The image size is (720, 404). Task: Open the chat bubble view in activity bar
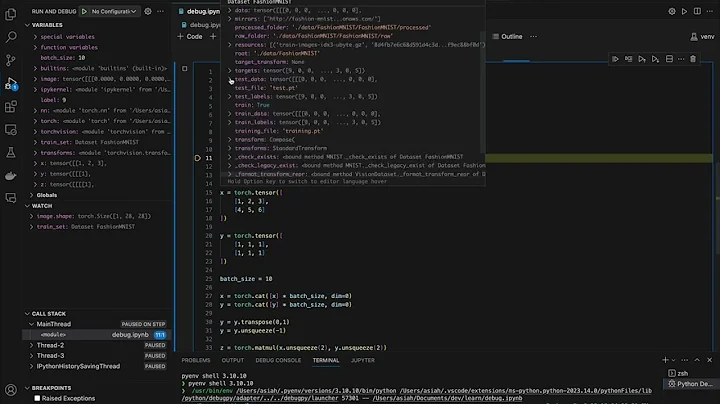tap(11, 198)
